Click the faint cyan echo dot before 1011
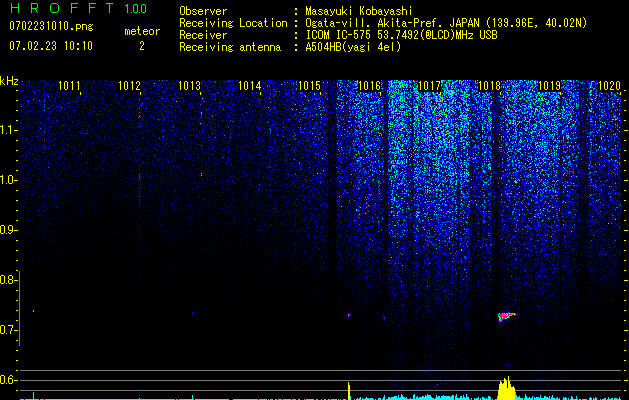Viewport: 629px width, 400px height. tap(33, 311)
